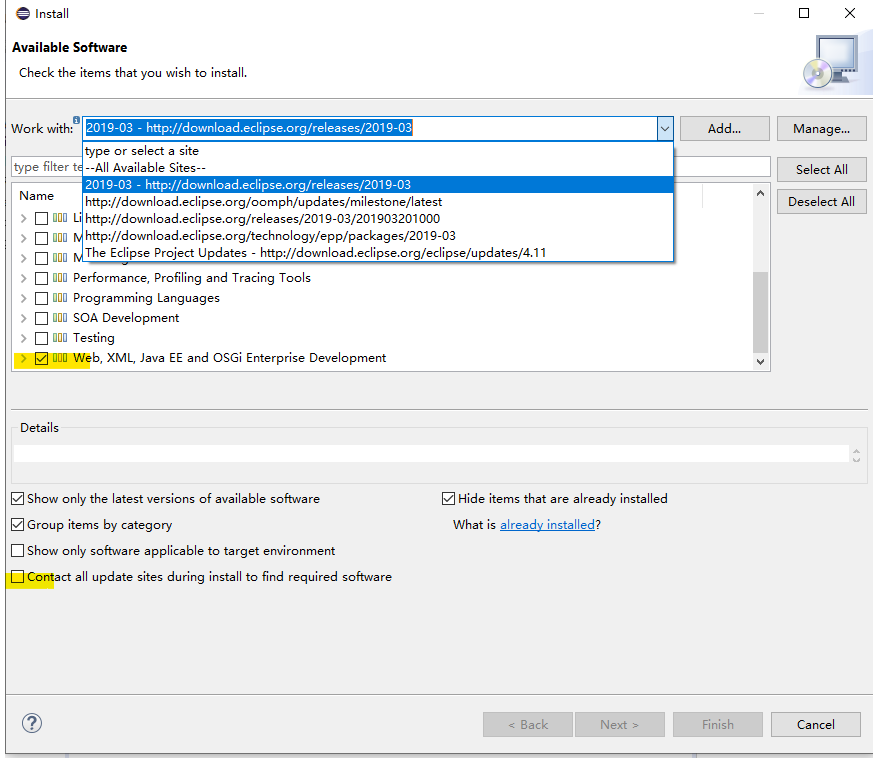Expand the SOA Development node
This screenshot has height=758, width=873.
[23, 318]
